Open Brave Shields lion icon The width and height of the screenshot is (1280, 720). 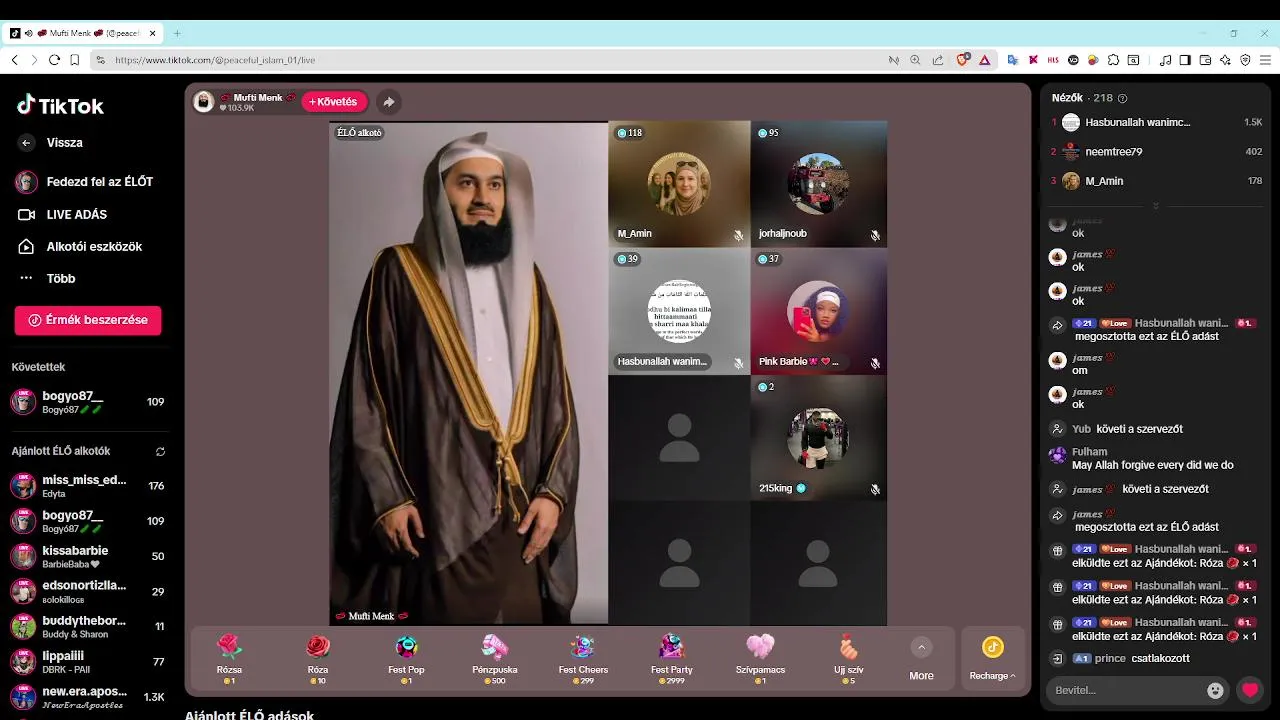(963, 60)
